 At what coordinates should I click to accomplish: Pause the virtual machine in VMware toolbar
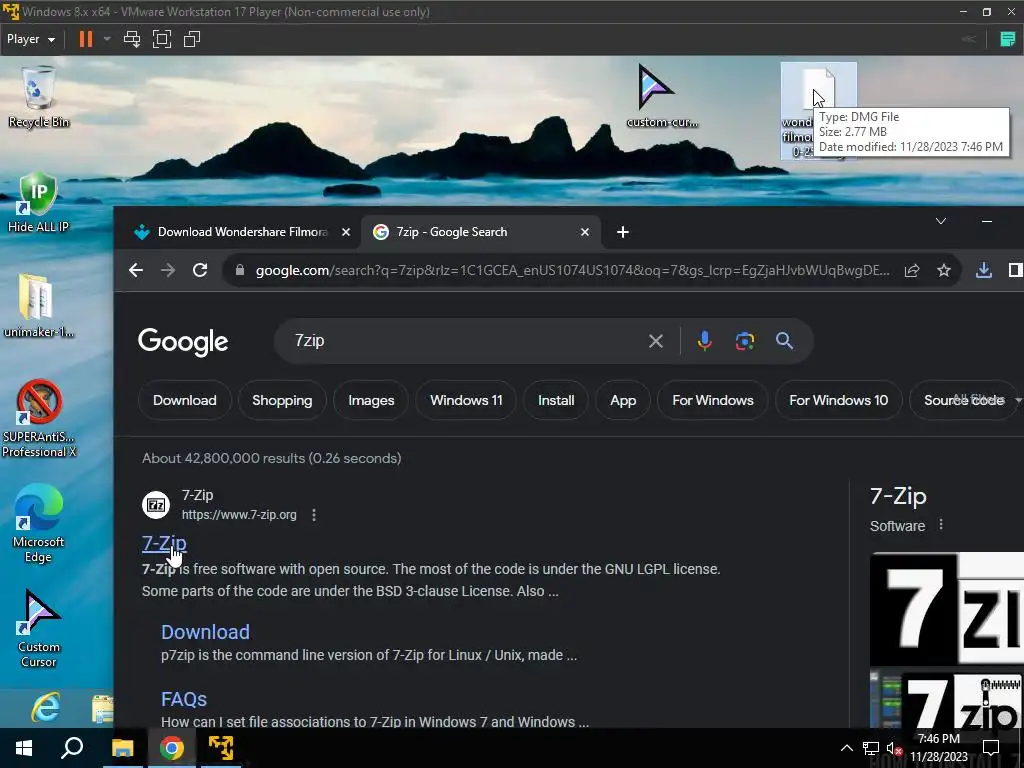[x=86, y=39]
